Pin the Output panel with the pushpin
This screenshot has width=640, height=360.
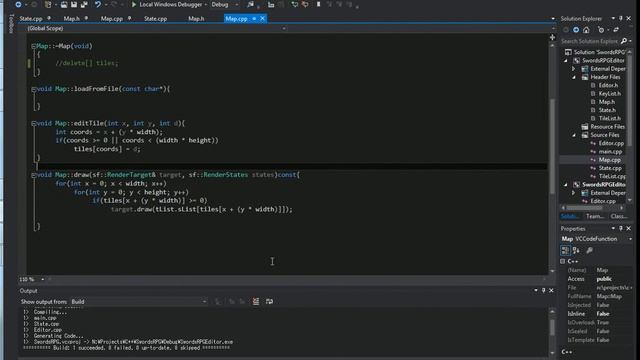[543, 290]
